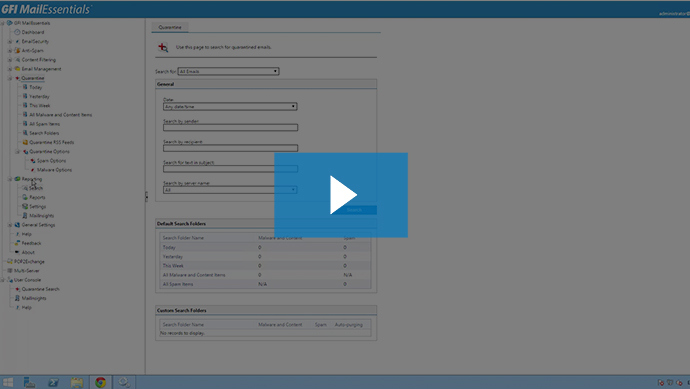This screenshot has width=690, height=389.
Task: Select the Quarantine node in the tree
Action: pos(33,78)
